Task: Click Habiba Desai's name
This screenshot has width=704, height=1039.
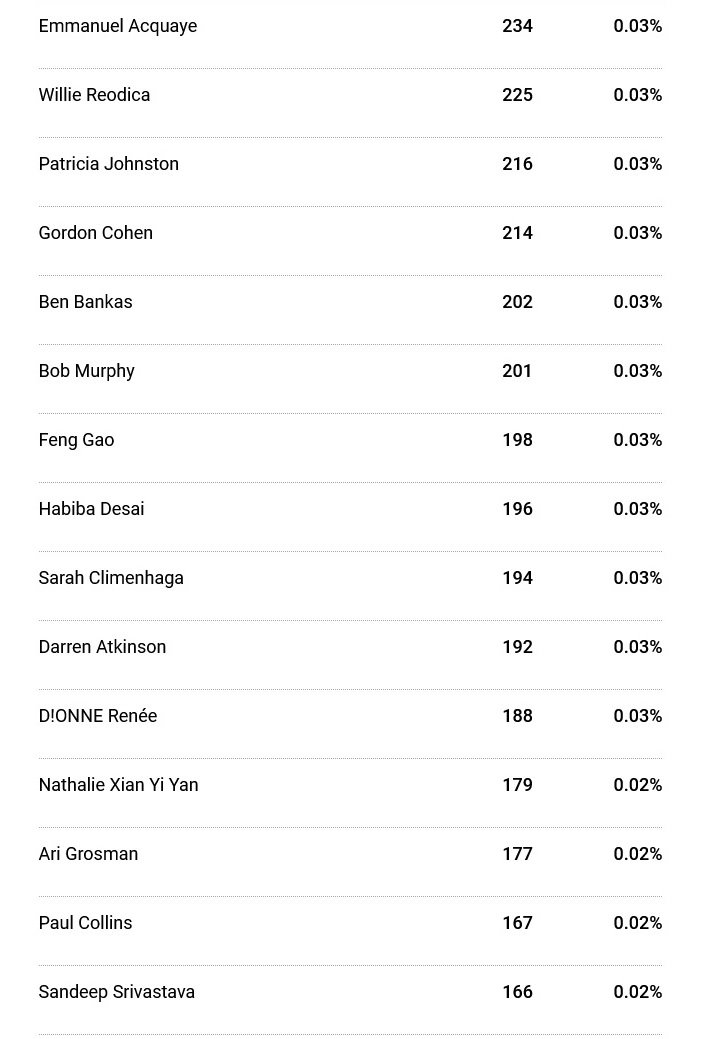Action: (x=91, y=508)
